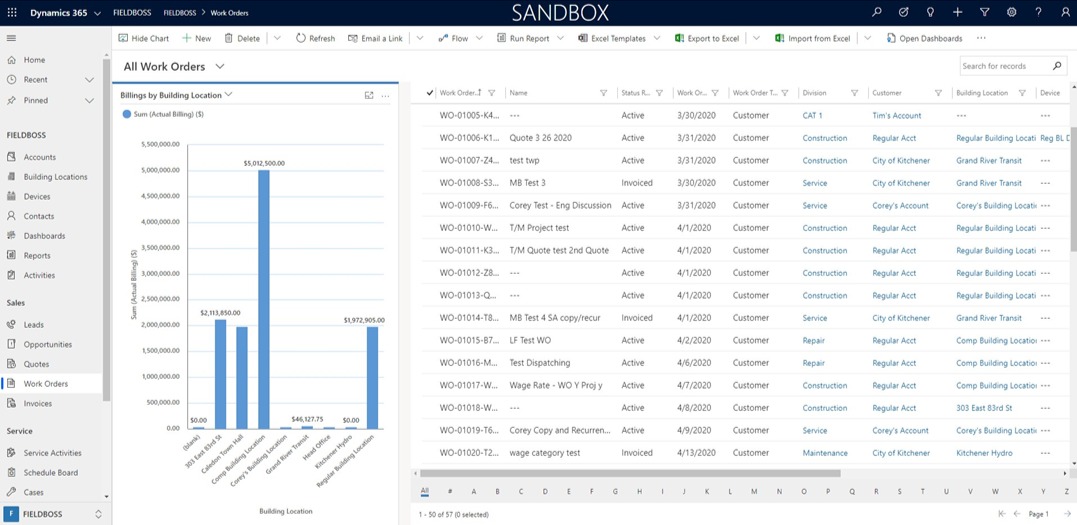
Task: Open the settings gear icon
Action: [1011, 12]
